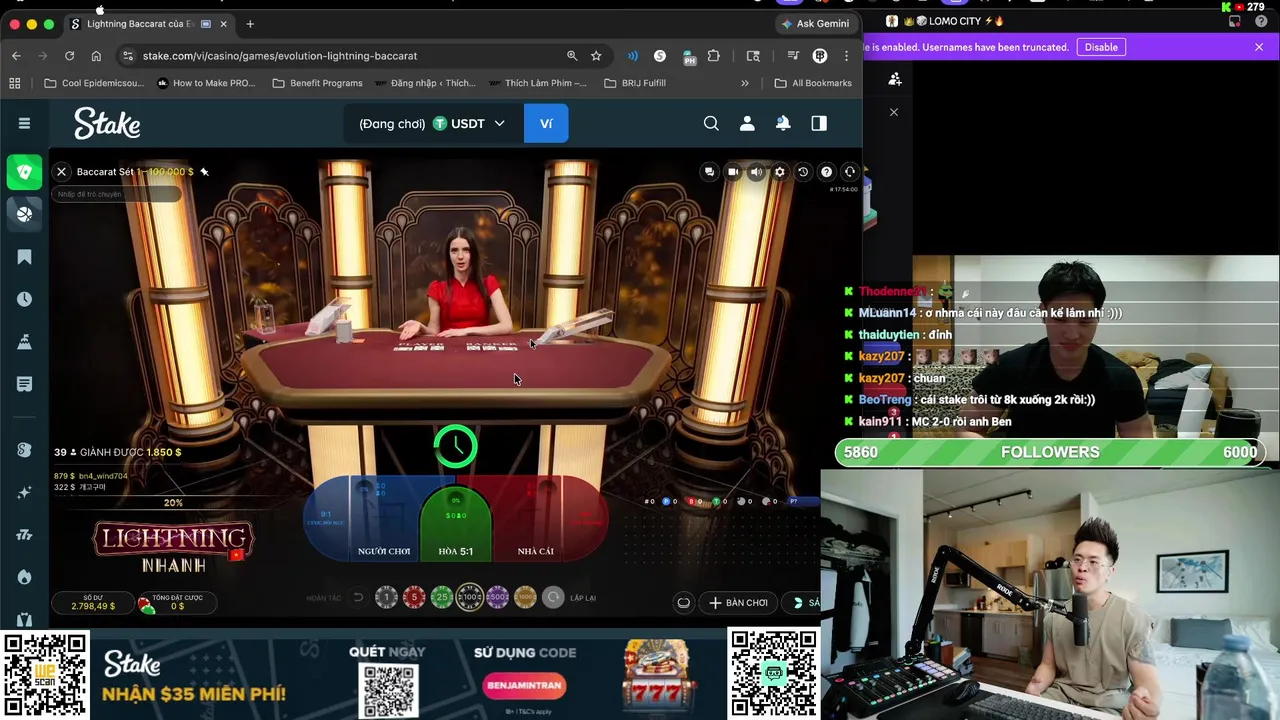The height and width of the screenshot is (720, 1280).
Task: Open the lobby icon left of BÀN CHƠI
Action: (683, 603)
